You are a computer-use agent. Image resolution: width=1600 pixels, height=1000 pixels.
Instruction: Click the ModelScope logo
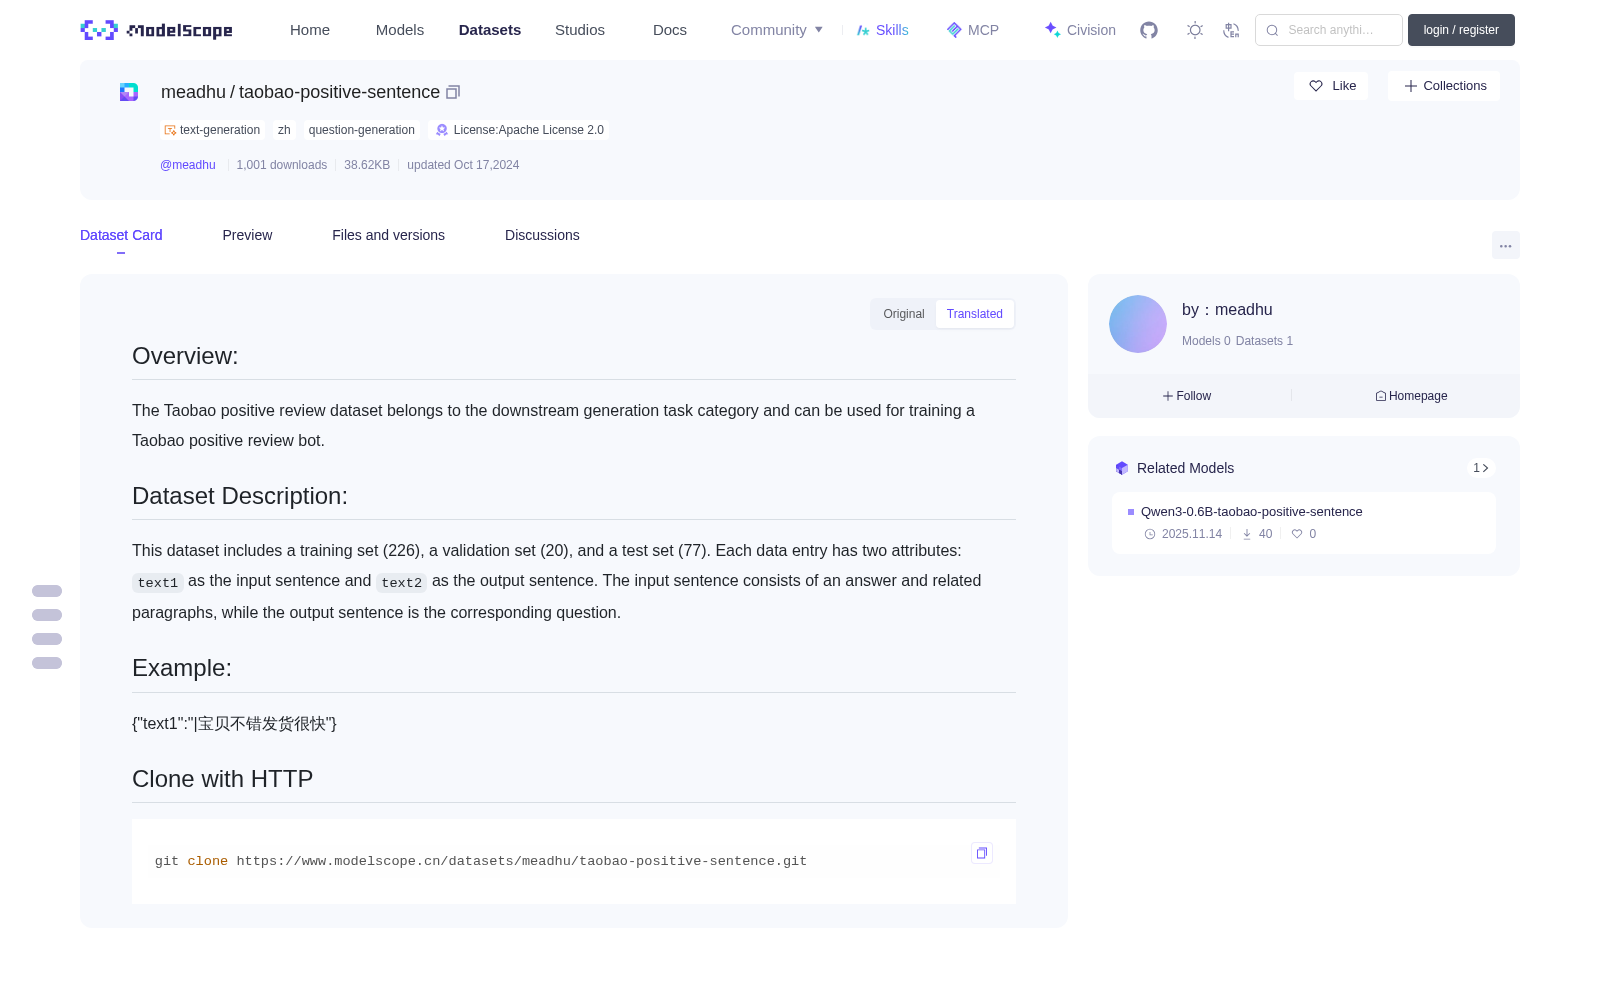pyautogui.click(x=156, y=30)
